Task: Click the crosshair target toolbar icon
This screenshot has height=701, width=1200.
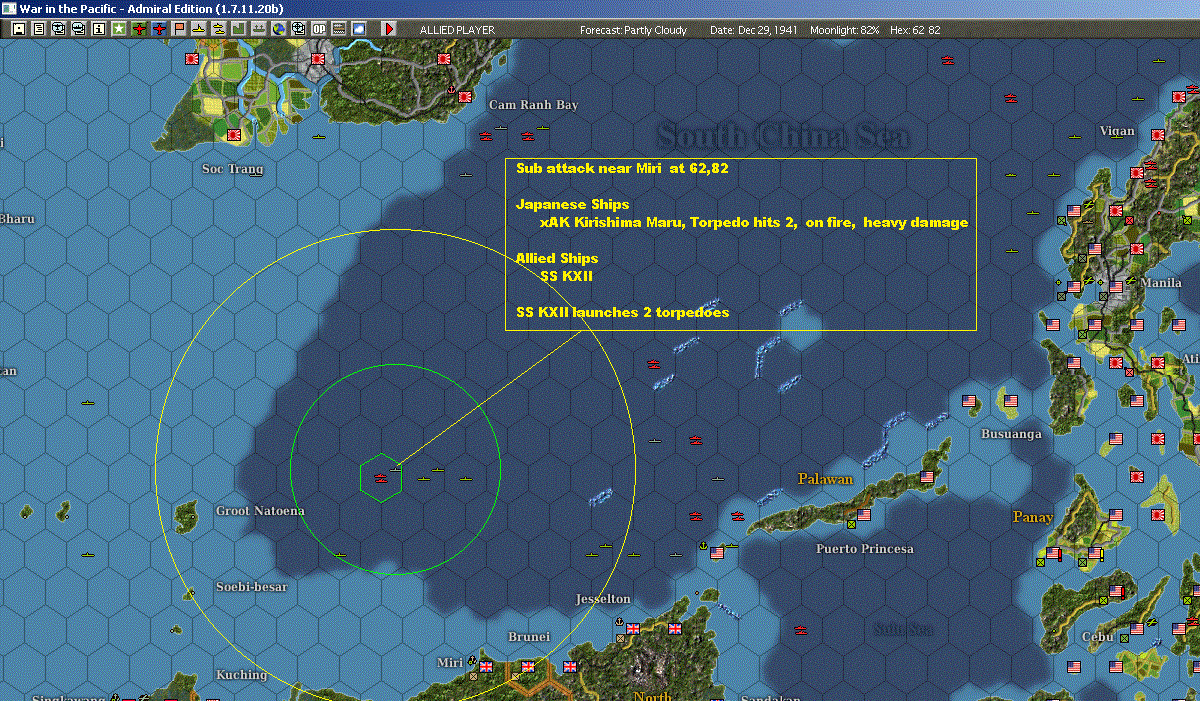Action: pos(299,29)
